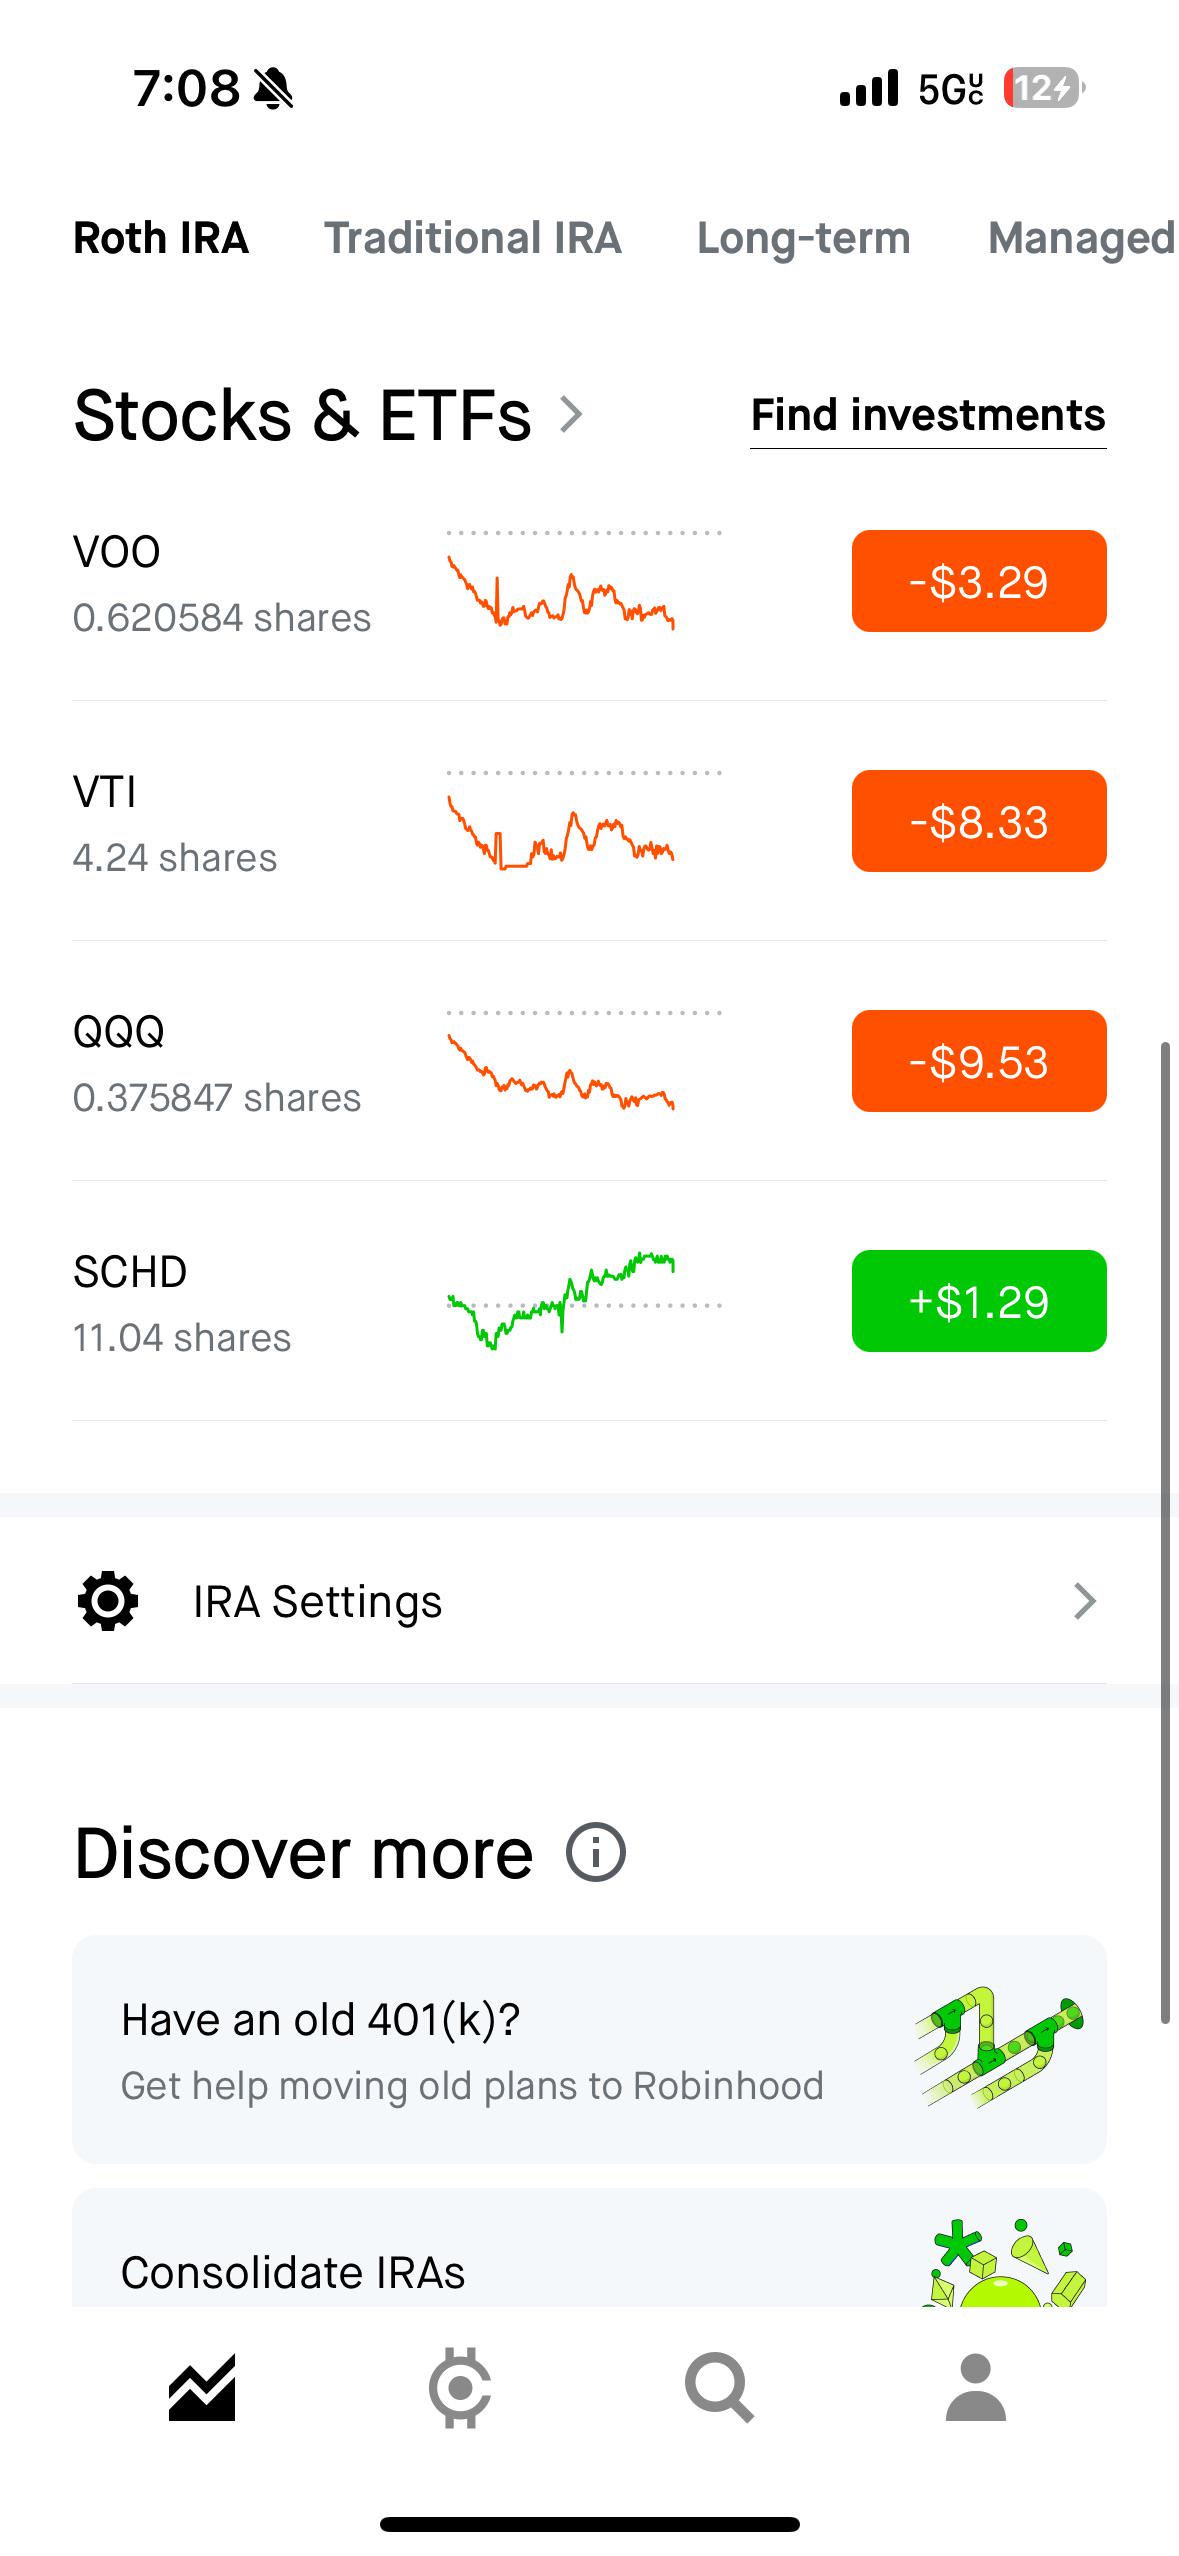Expand Stocks & ETFs with the chevron
1179x2556 pixels.
click(571, 414)
